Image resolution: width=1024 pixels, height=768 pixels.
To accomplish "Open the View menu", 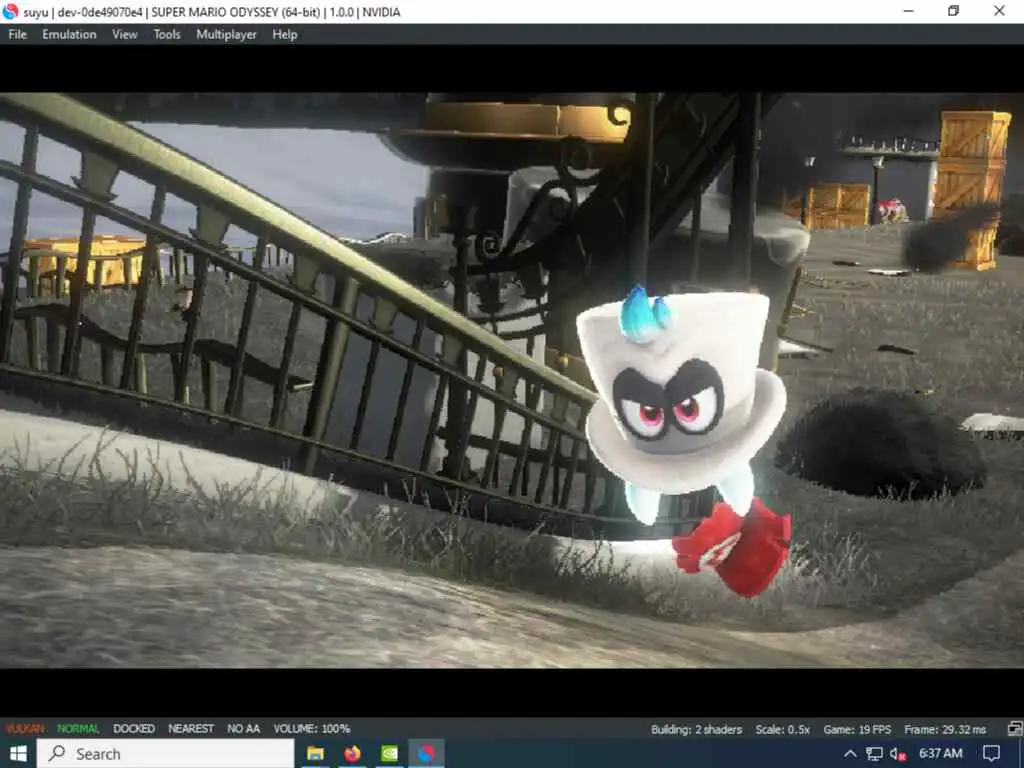I will click(x=125, y=35).
